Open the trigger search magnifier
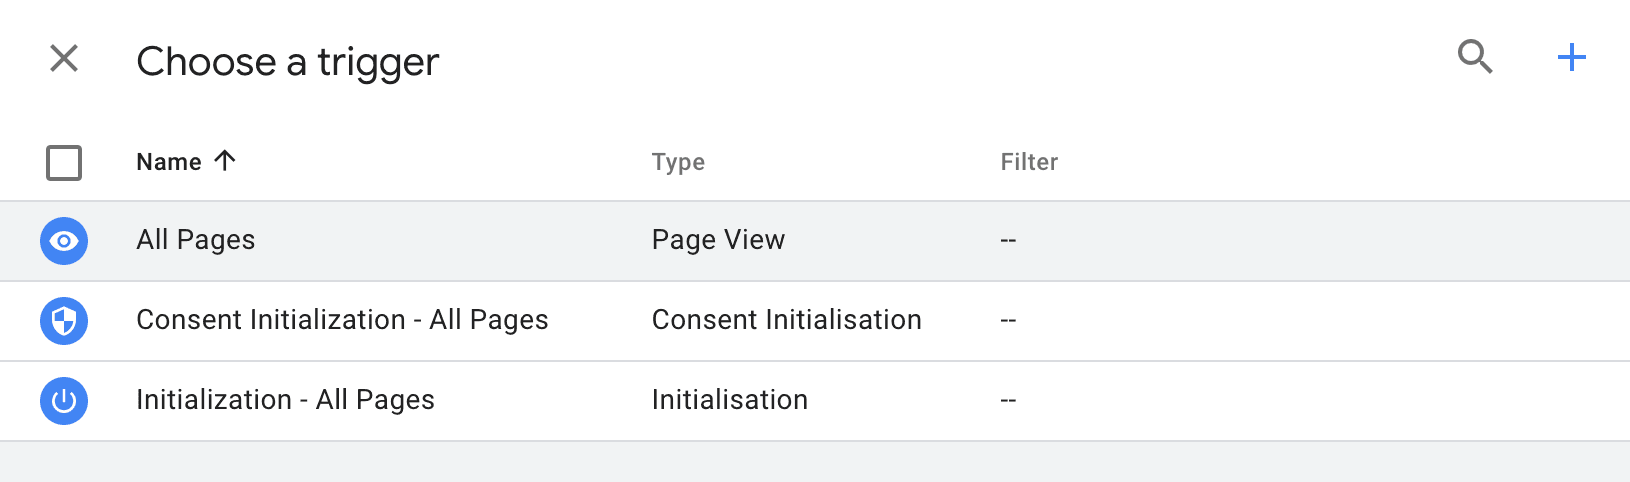The height and width of the screenshot is (482, 1630). pyautogui.click(x=1475, y=57)
